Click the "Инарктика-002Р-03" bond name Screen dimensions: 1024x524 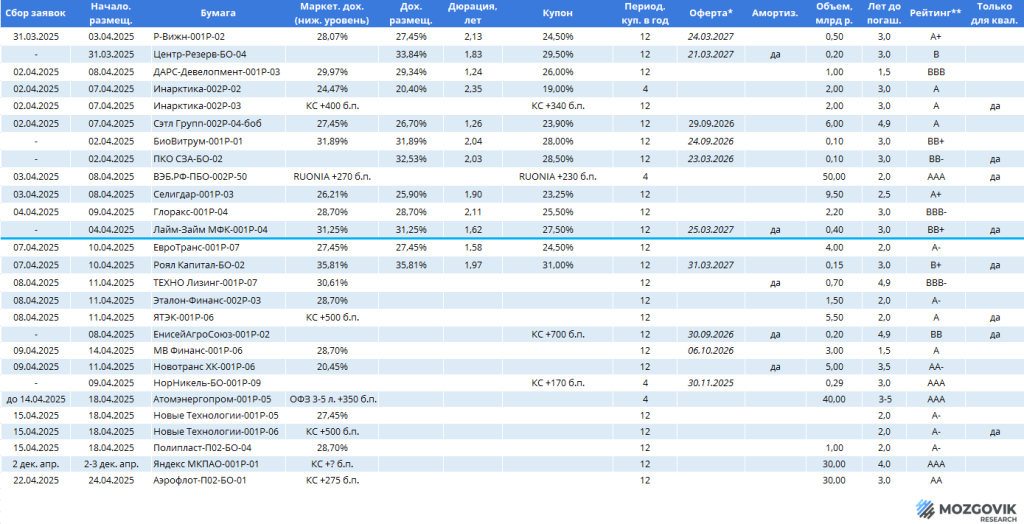197,106
